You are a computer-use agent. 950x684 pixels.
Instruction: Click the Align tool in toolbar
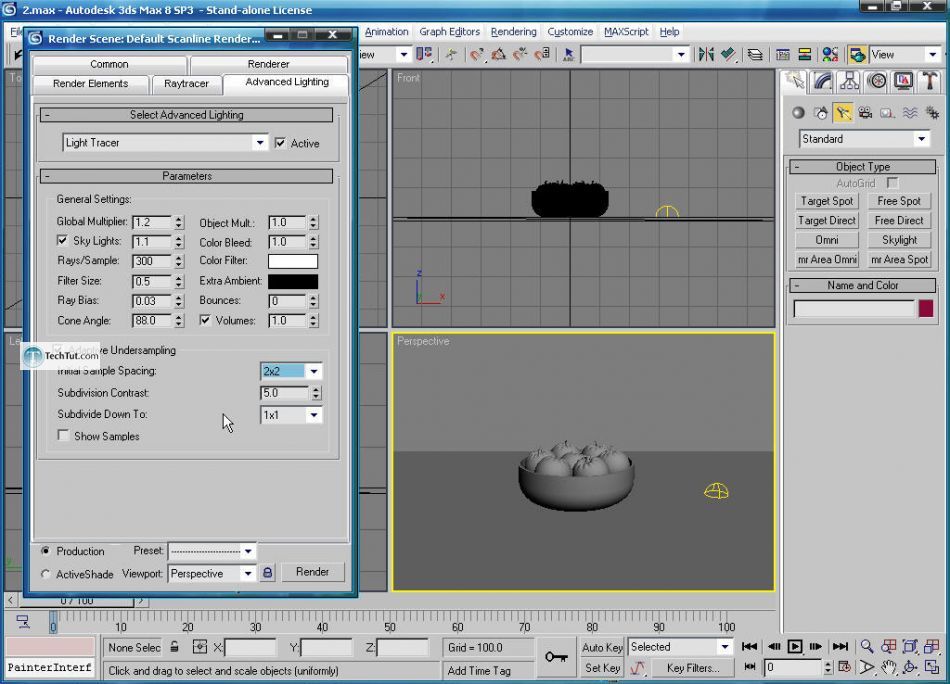click(x=728, y=55)
